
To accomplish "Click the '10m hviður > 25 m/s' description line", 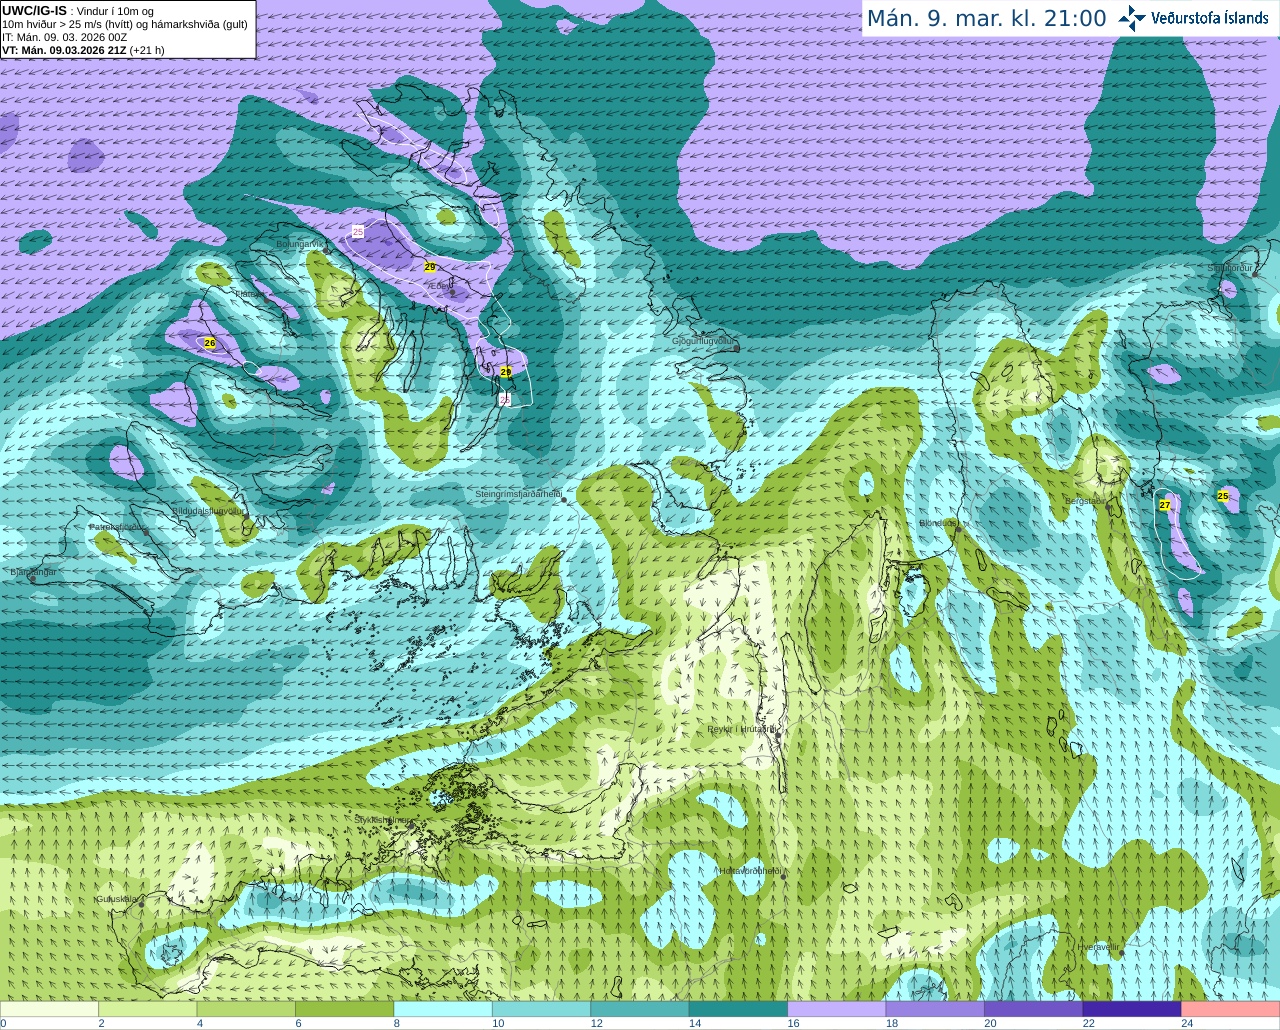I will pyautogui.click(x=125, y=24).
